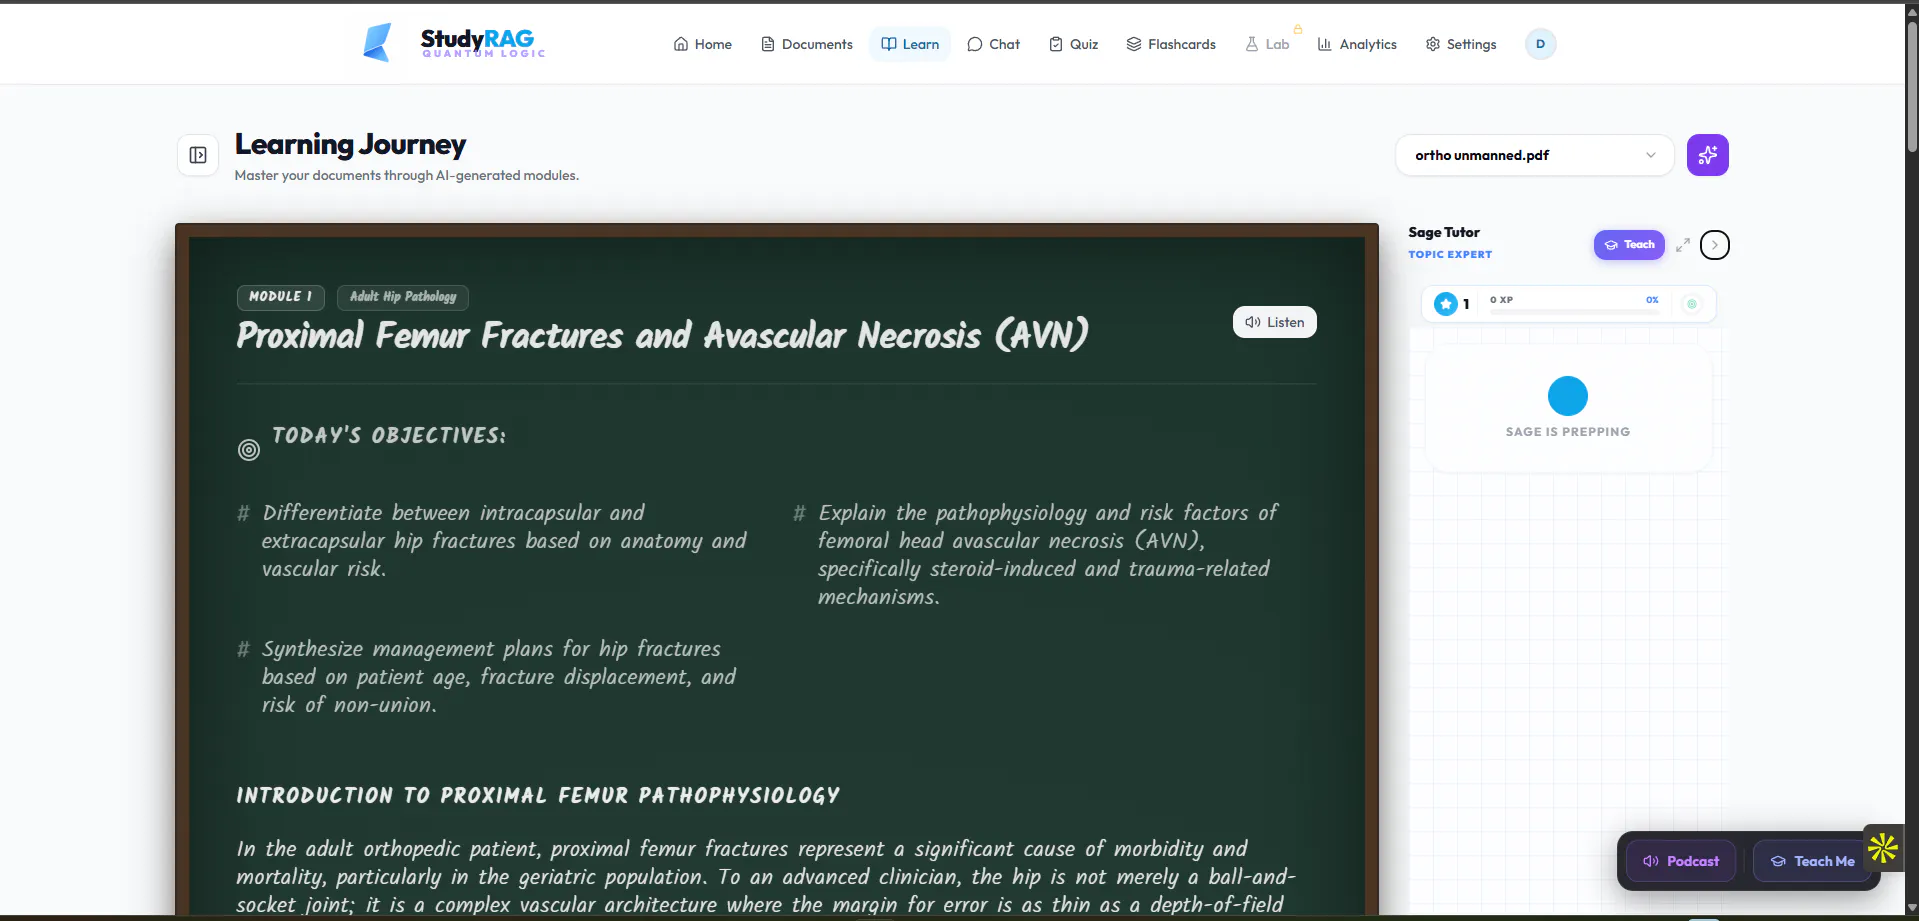Click the 0% progress value
This screenshot has width=1919, height=921.
coord(1652,300)
